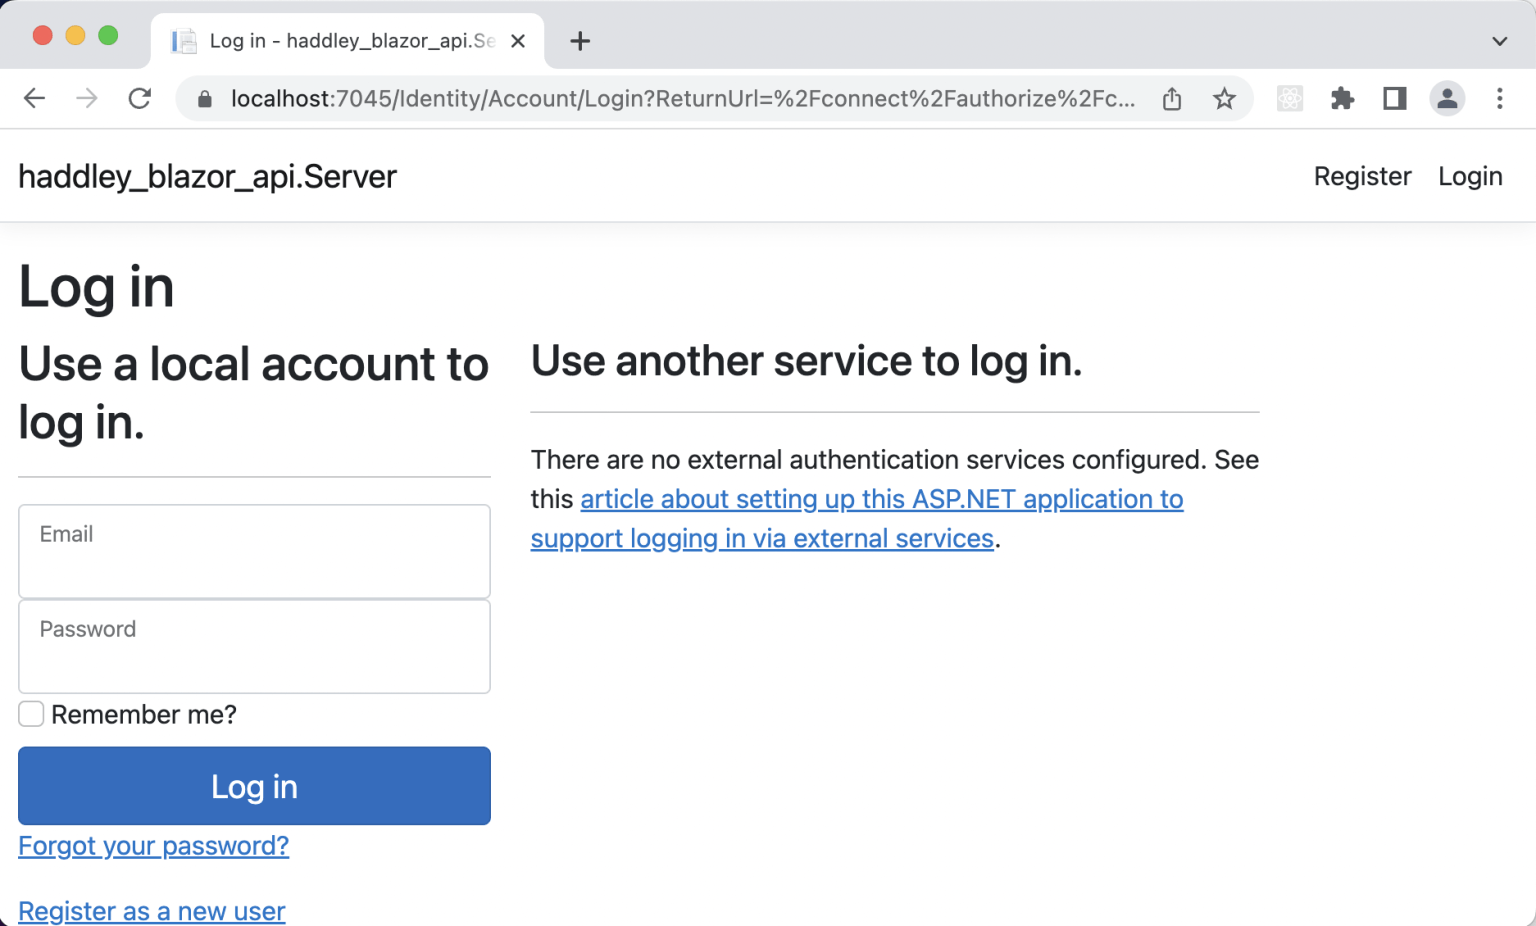
Task: Click the Forgot your password link
Action: (x=154, y=846)
